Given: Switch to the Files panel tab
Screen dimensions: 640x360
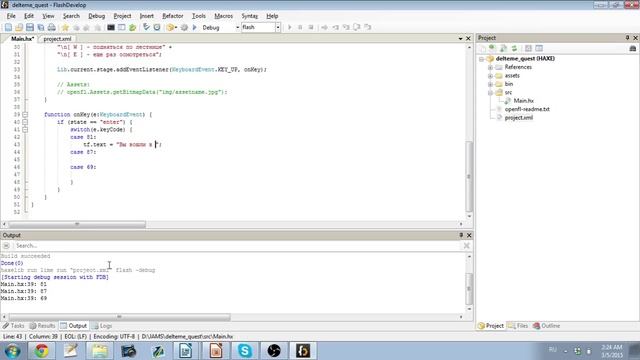Looking at the screenshot, I should click(x=518, y=326).
